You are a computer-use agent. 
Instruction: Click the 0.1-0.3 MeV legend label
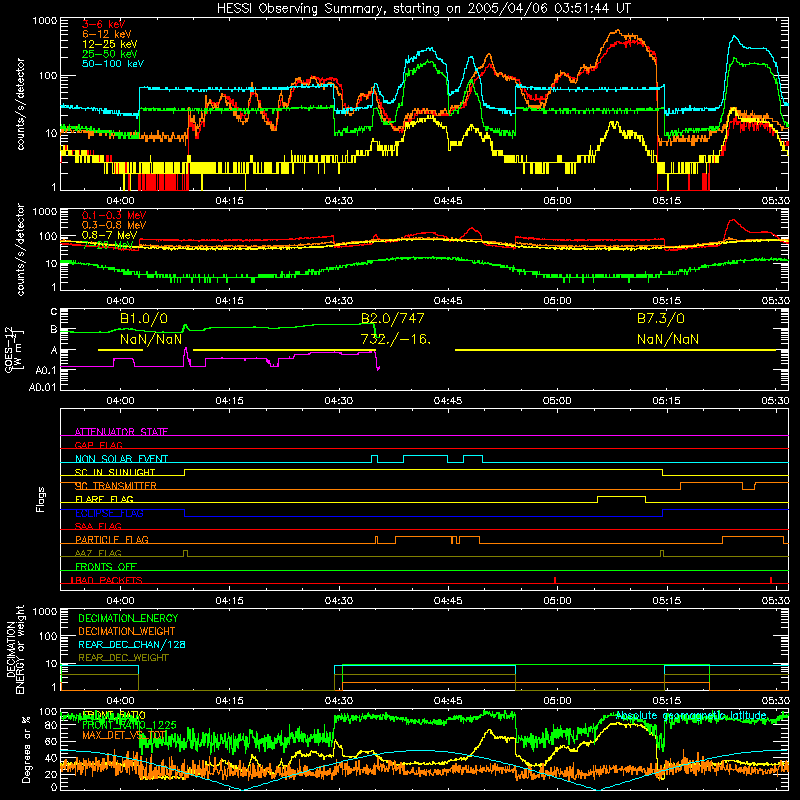[114, 215]
